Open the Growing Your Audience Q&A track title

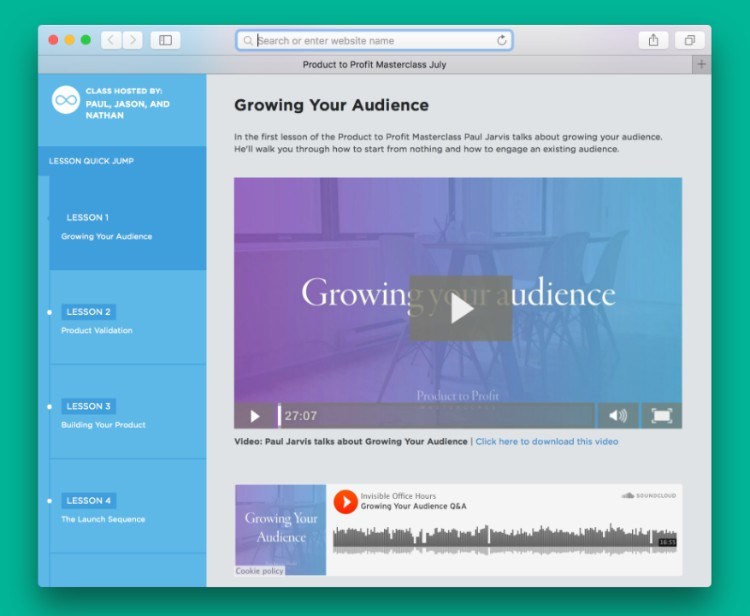tap(413, 506)
